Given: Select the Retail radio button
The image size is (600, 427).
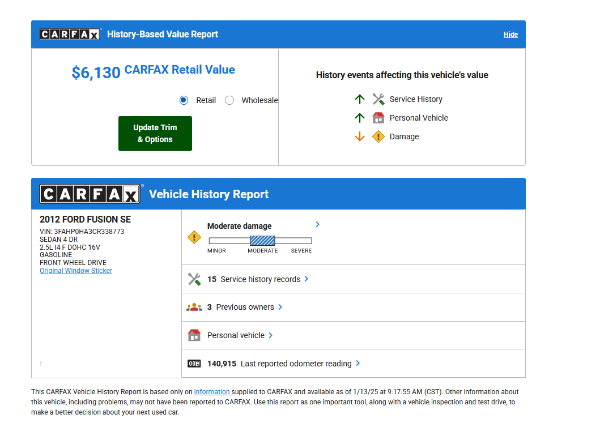Looking at the screenshot, I should (x=184, y=100).
